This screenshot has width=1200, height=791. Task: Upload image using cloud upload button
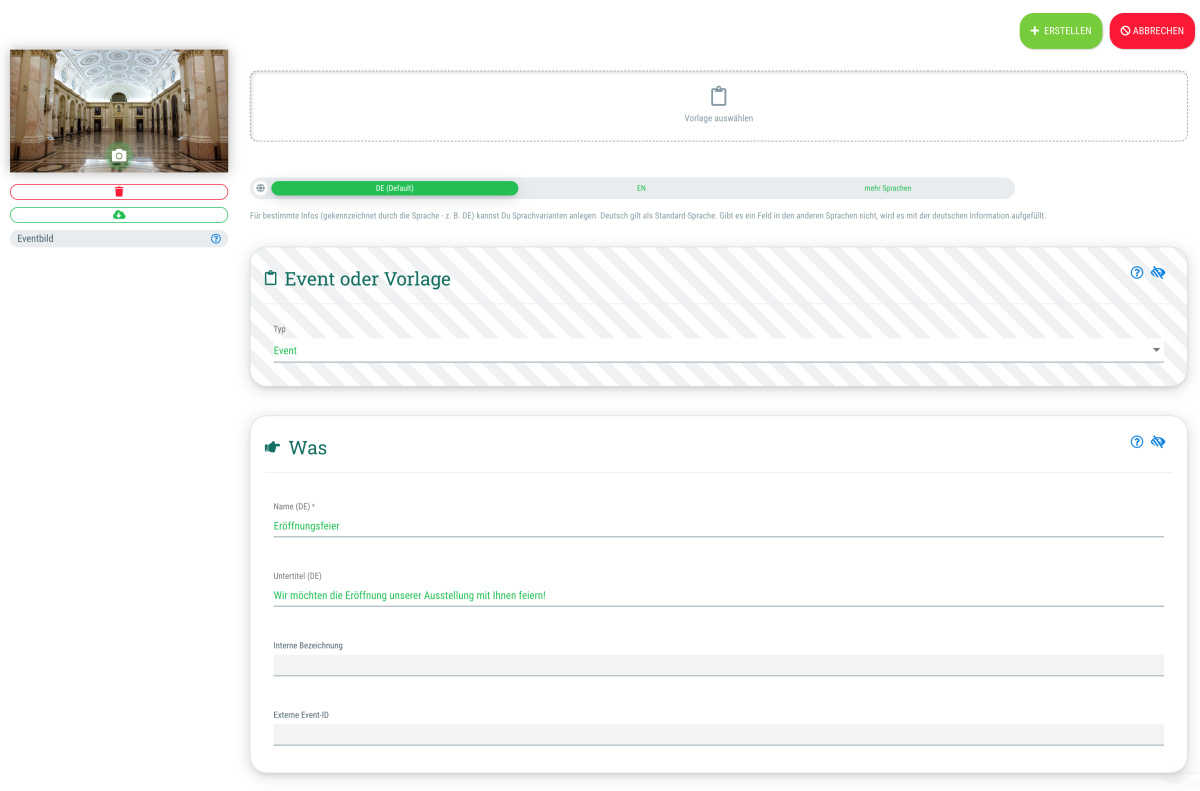(119, 215)
